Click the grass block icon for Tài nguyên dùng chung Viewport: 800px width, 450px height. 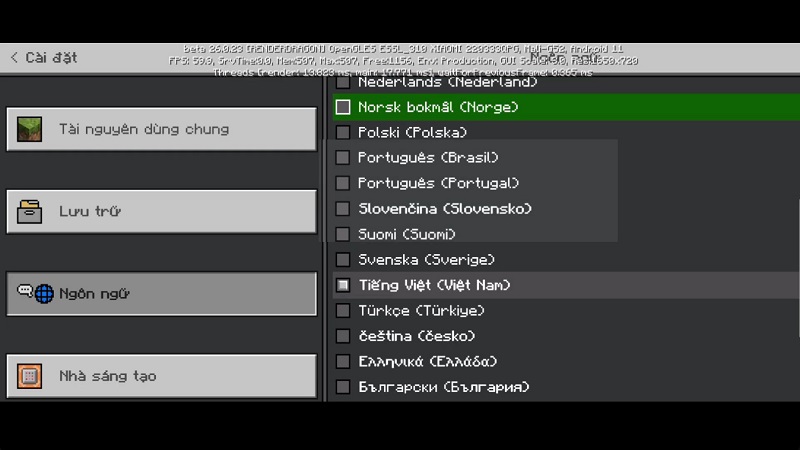(x=30, y=129)
